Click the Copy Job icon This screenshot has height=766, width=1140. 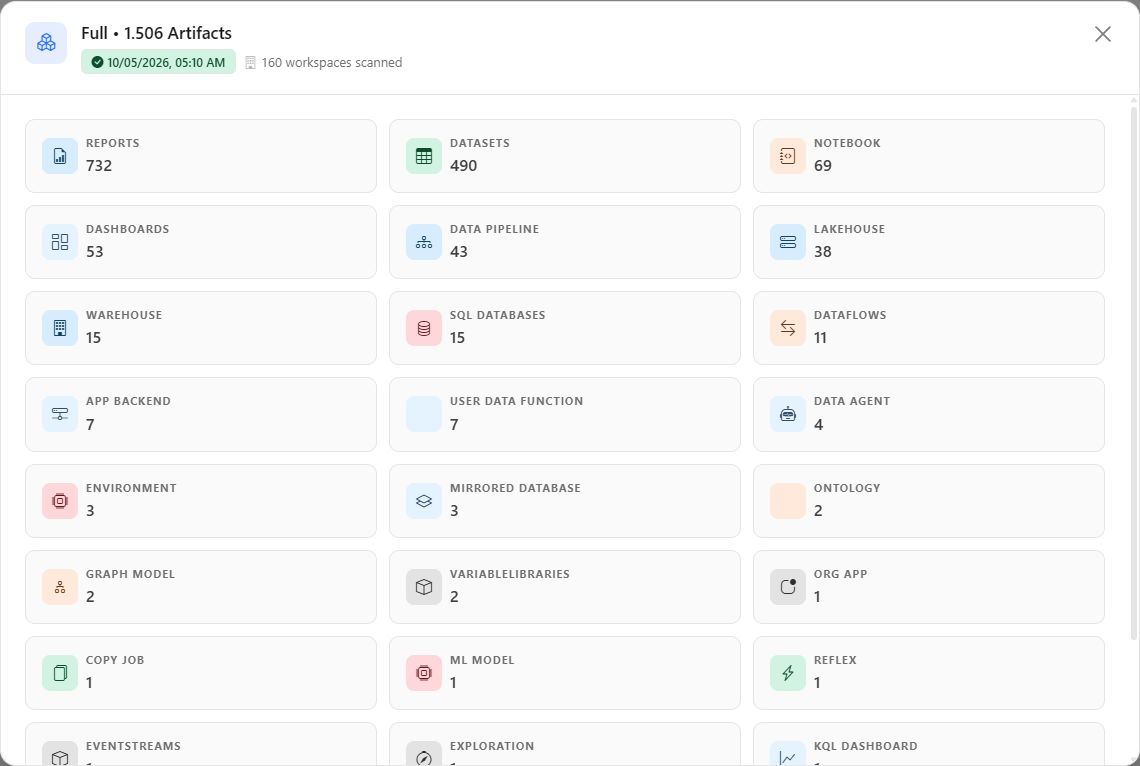pyautogui.click(x=60, y=673)
